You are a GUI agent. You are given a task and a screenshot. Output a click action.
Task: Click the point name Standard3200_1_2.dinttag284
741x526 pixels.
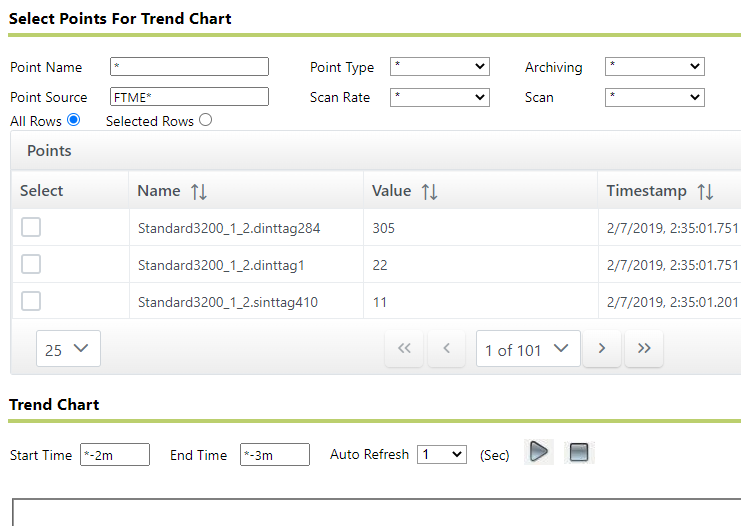tap(229, 228)
